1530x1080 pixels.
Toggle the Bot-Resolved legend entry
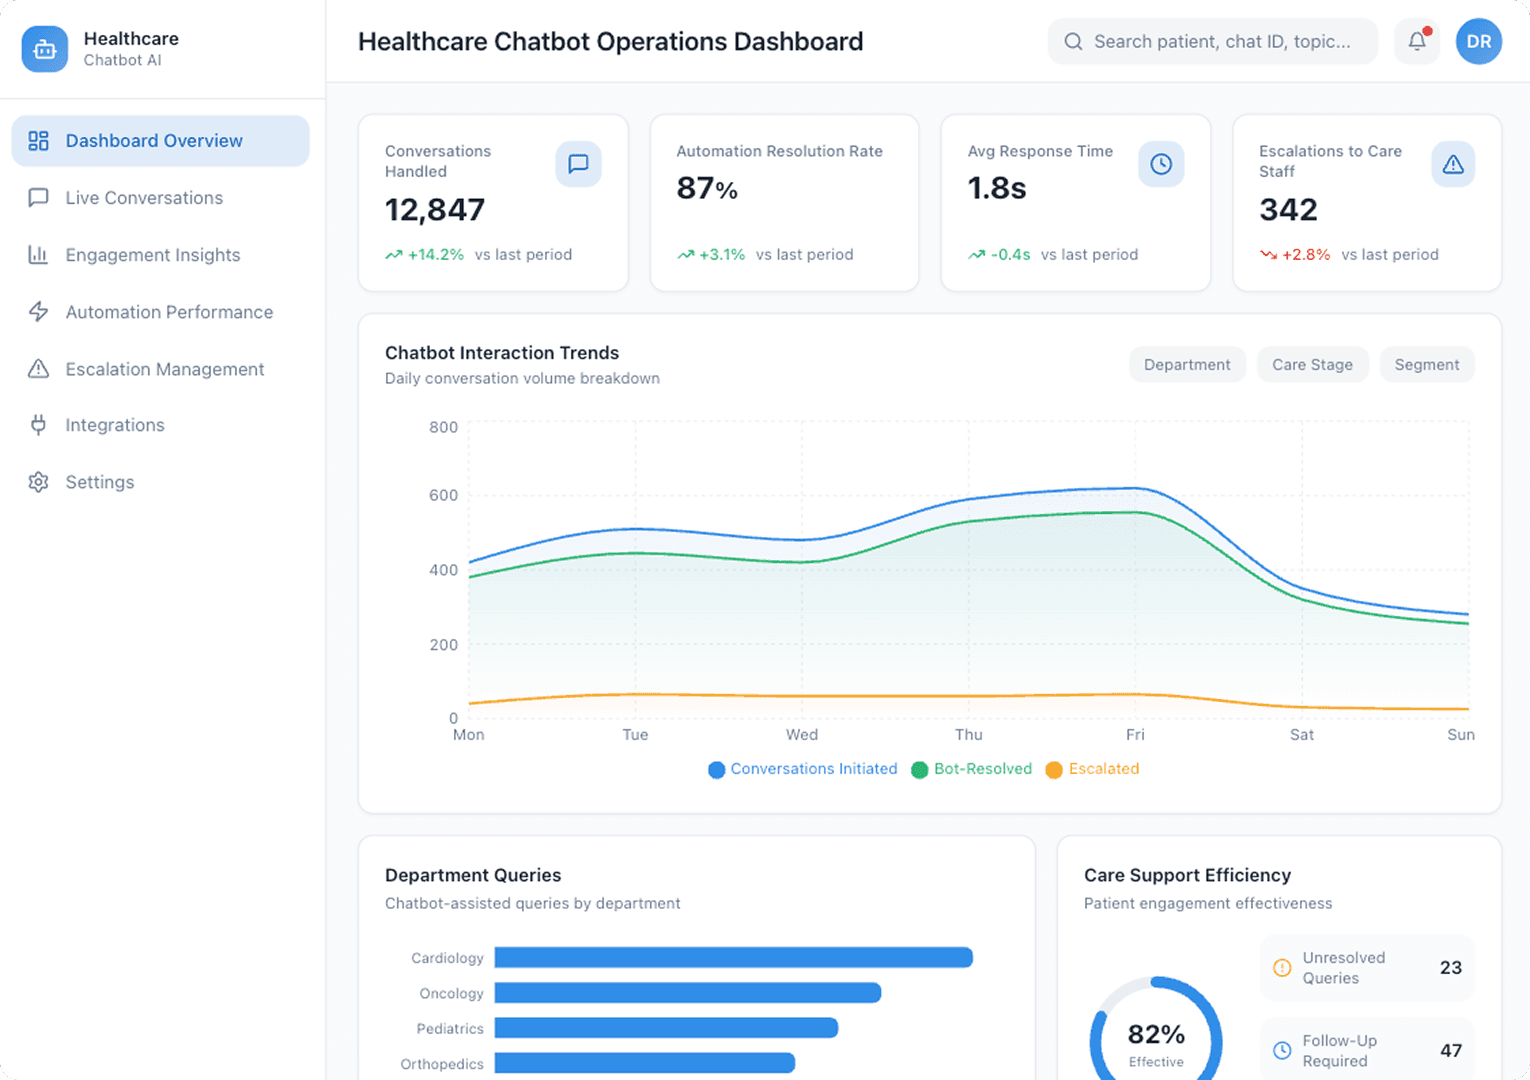[x=971, y=769]
